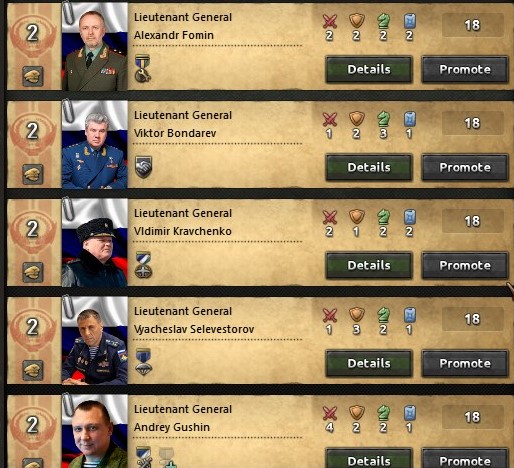Click Vyacheslav Selevestorov's paratrooper medal trait icon

tap(143, 362)
